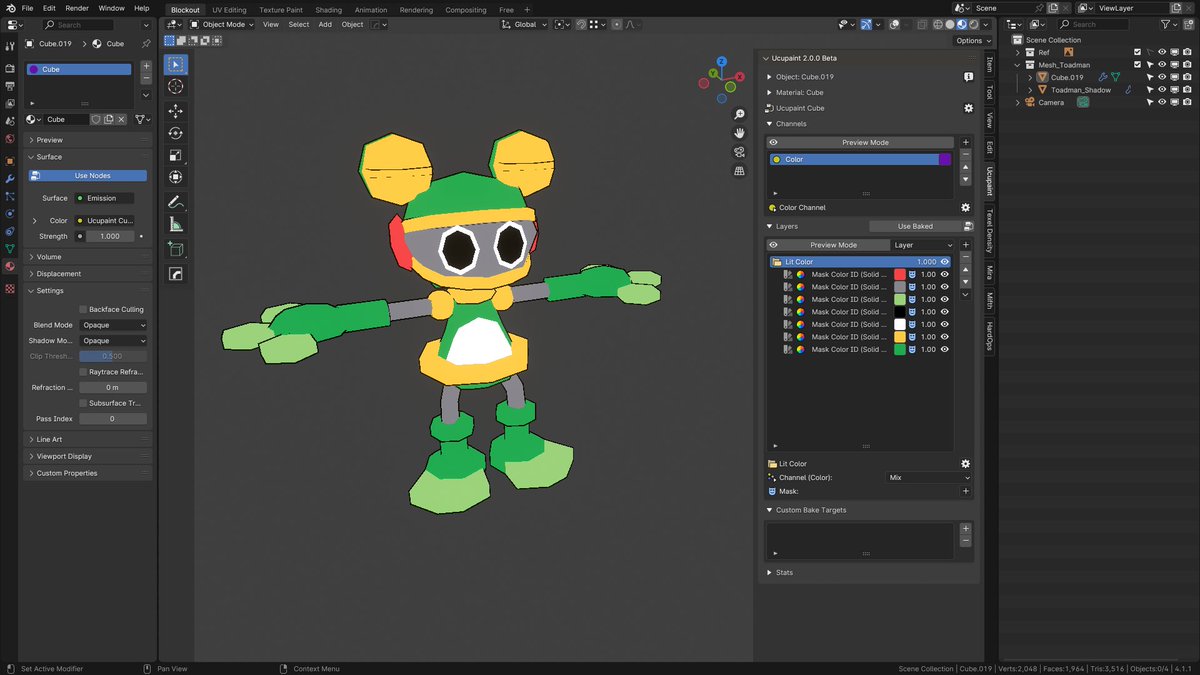Viewport: 1200px width, 675px height.
Task: Toggle visibility eye of Lit Color layer
Action: point(945,262)
